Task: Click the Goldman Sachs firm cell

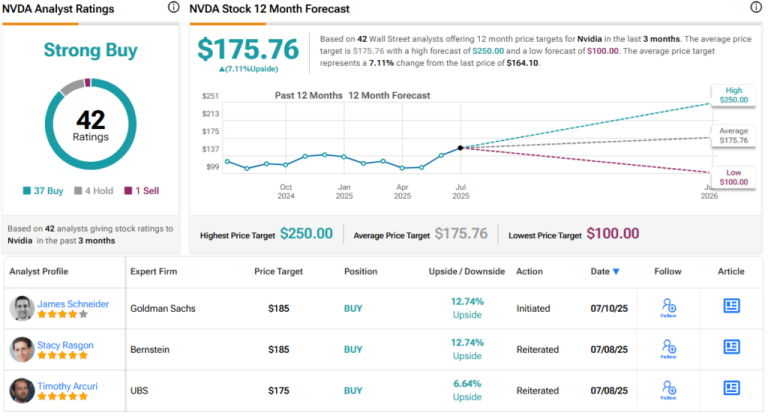Action: coord(163,309)
